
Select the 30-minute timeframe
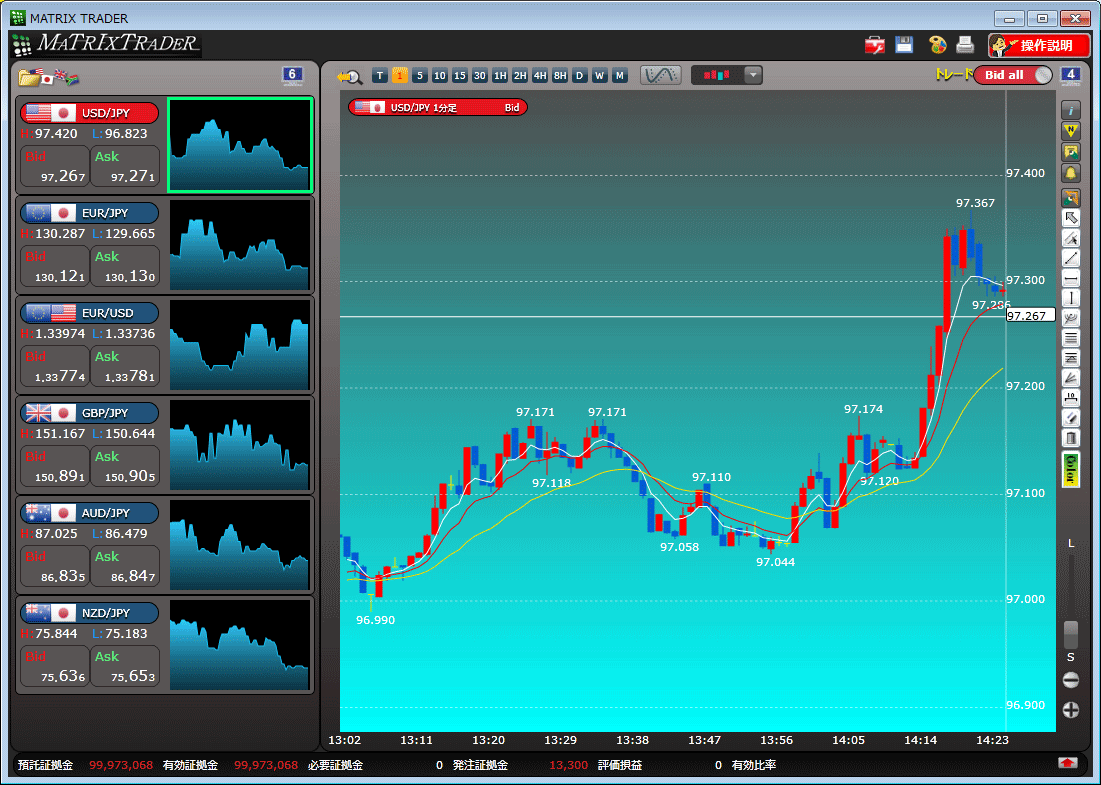click(480, 76)
